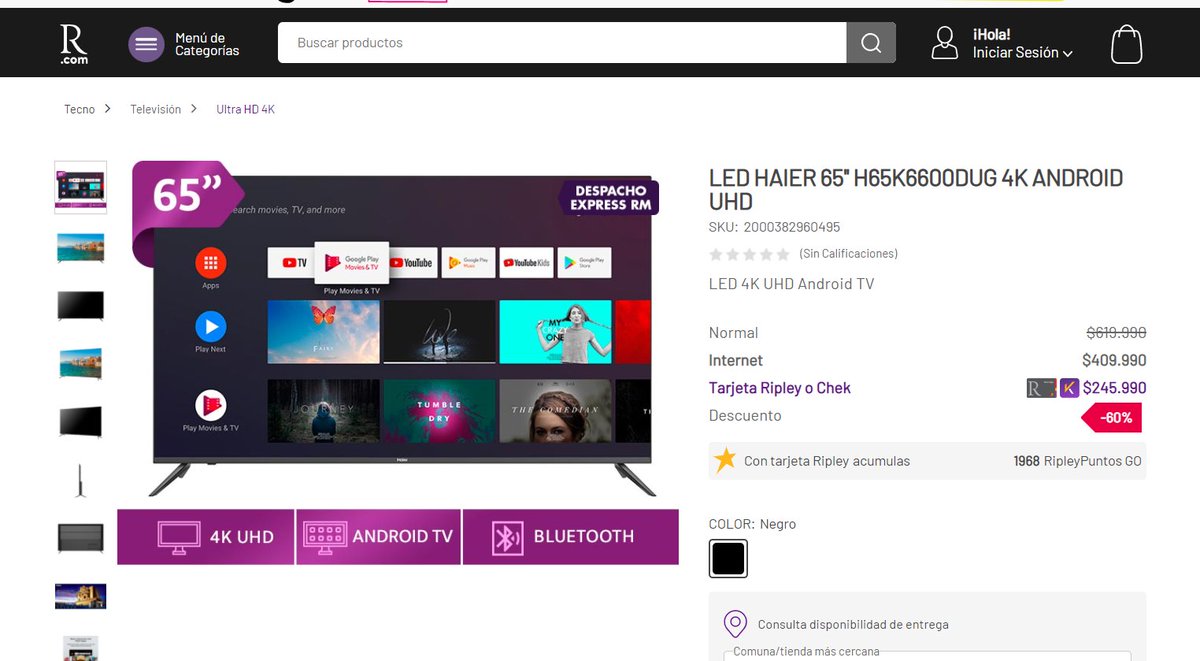Open the Ultra HD 4K breadcrumb
Image resolution: width=1200 pixels, height=661 pixels.
245,109
